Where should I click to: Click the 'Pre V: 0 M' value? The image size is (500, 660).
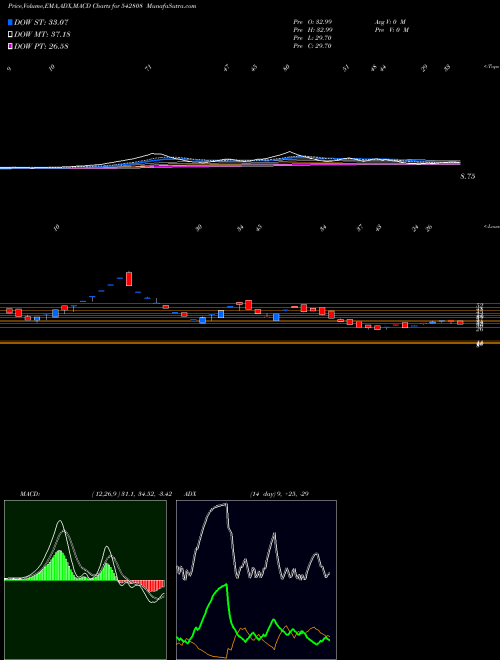[x=393, y=30]
